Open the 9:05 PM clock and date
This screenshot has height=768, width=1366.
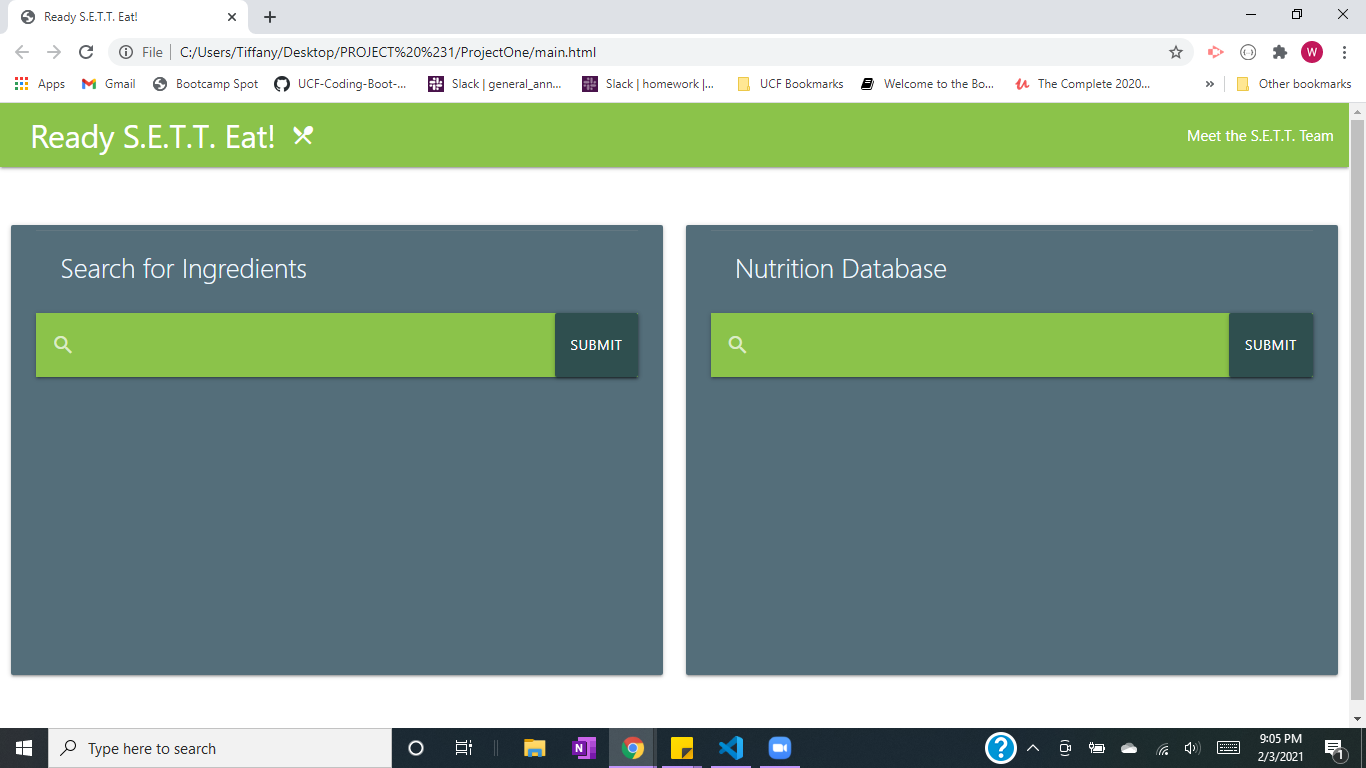(1280, 748)
